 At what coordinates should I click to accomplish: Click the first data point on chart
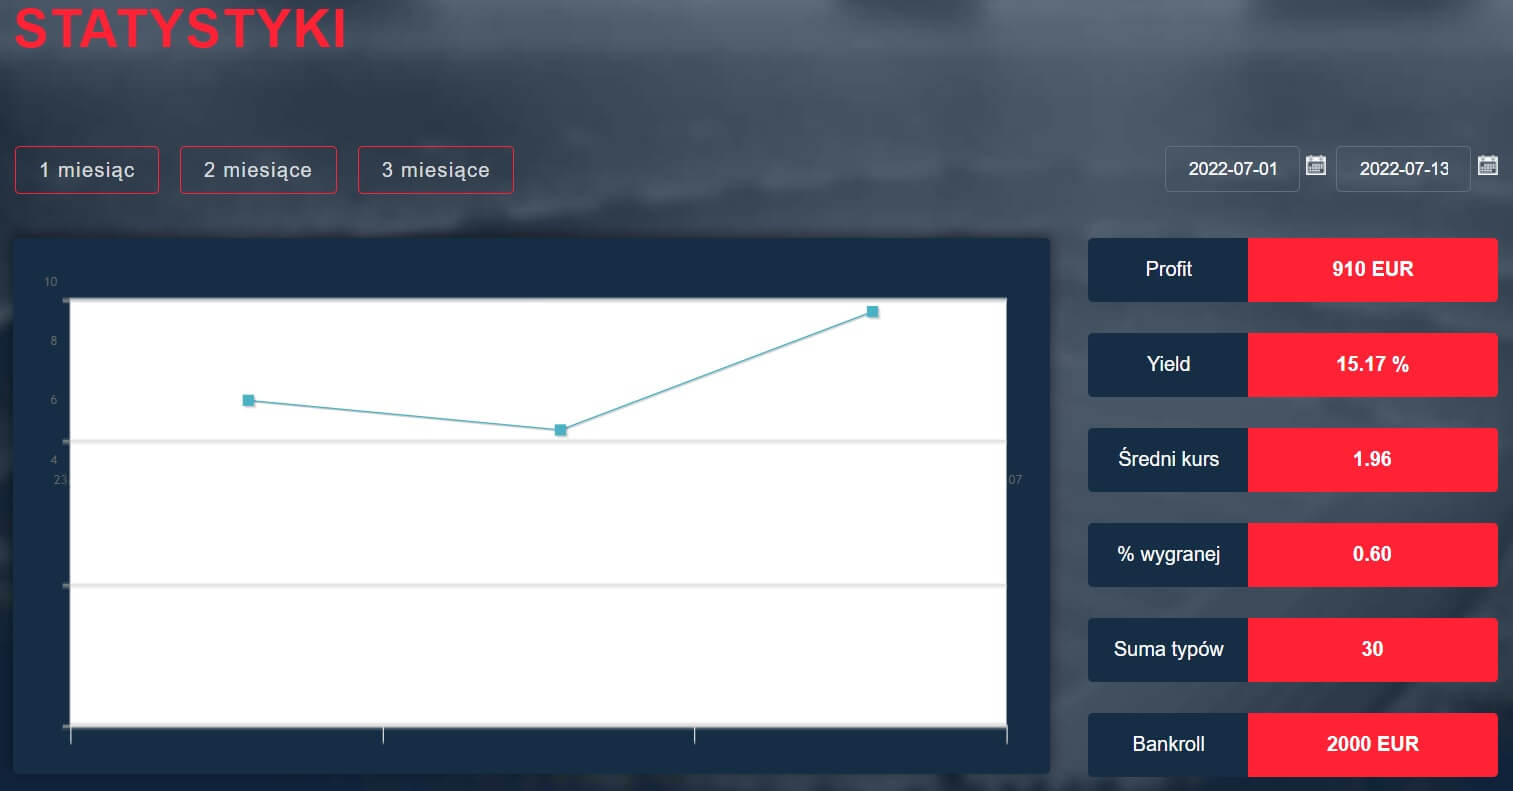tap(249, 400)
